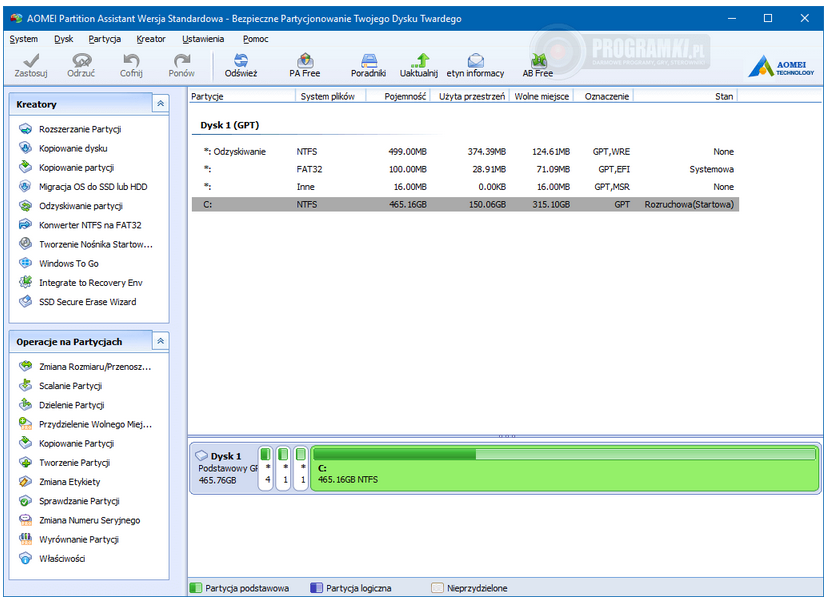Choose Zmiana Rozmiaru/Przenoszenie operation

click(95, 367)
